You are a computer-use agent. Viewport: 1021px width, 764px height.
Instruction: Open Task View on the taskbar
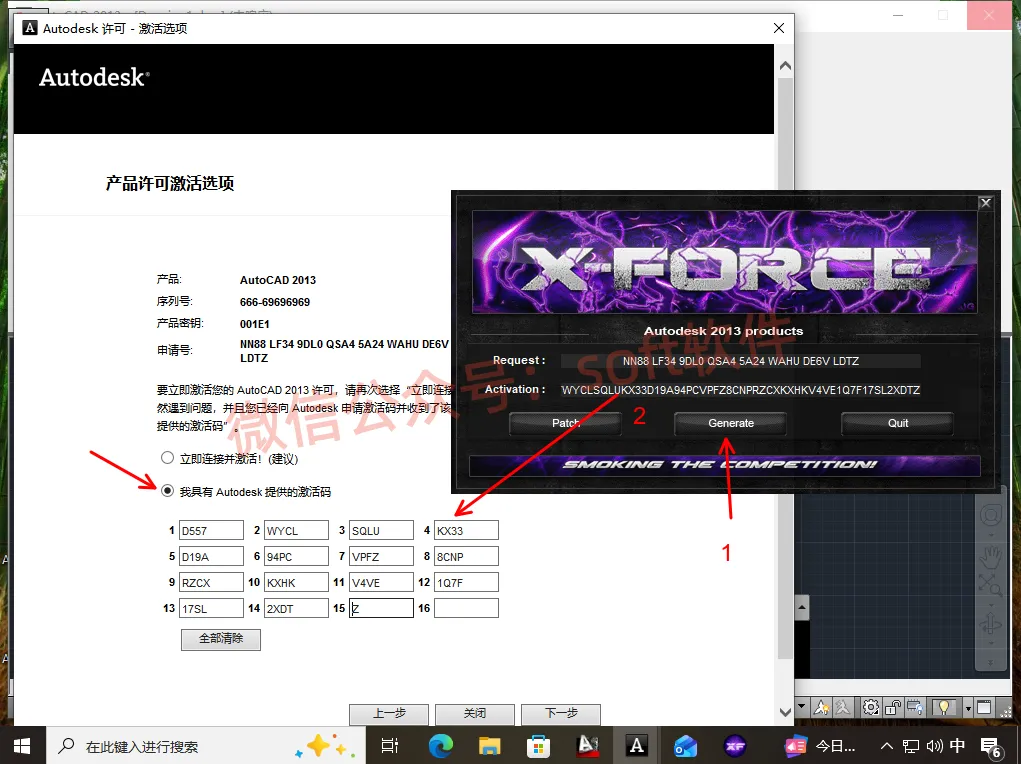[x=389, y=746]
